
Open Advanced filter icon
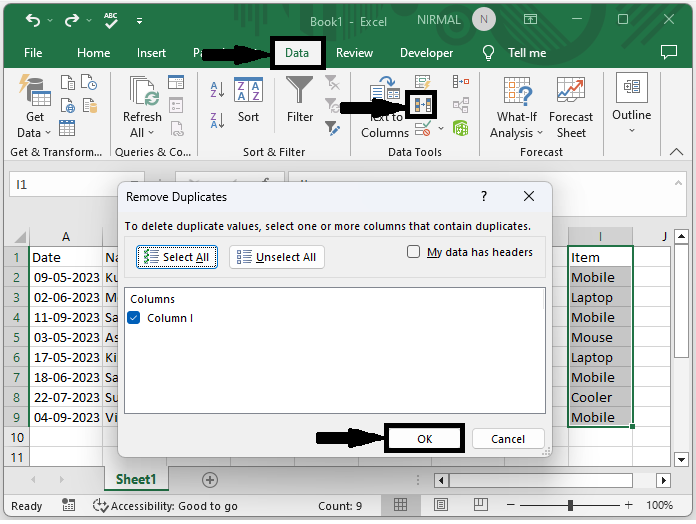332,128
